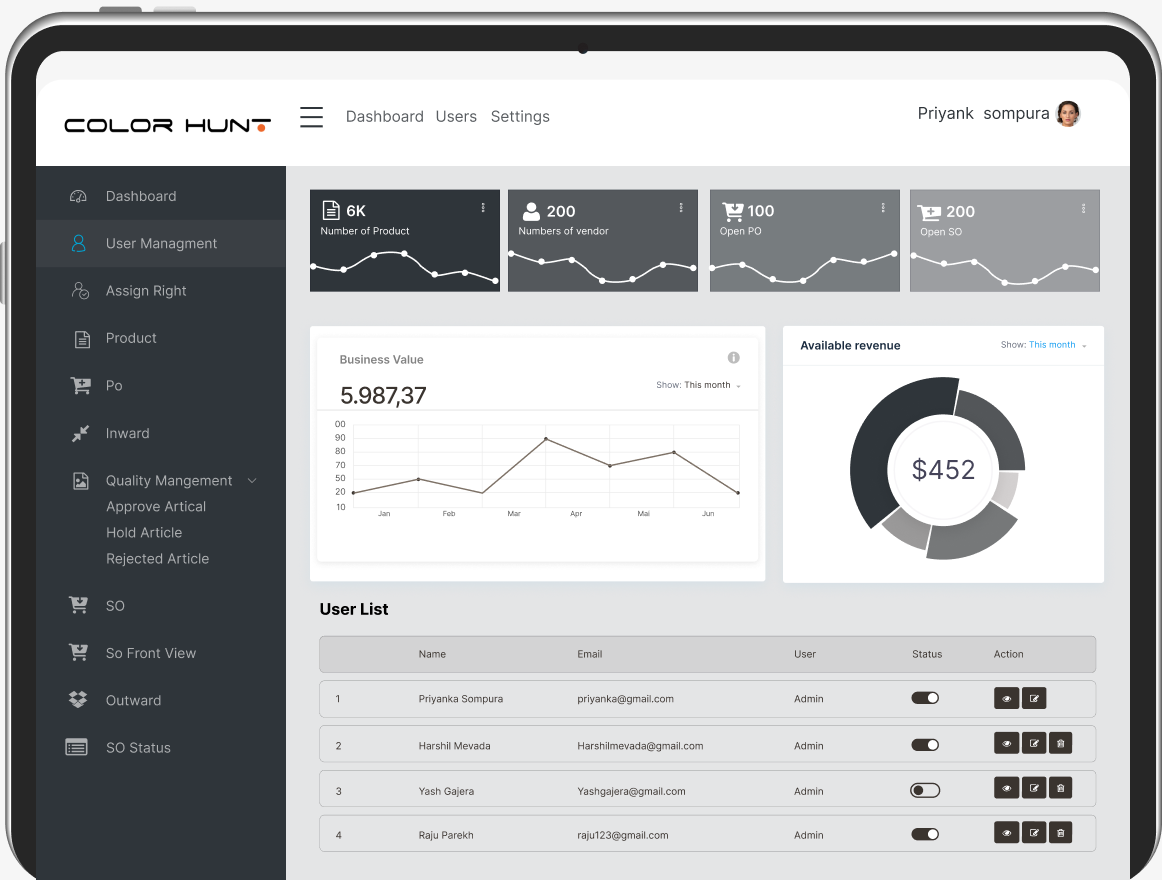Toggle status switch for Raju Parekh
This screenshot has width=1162, height=880.
pyautogui.click(x=925, y=835)
